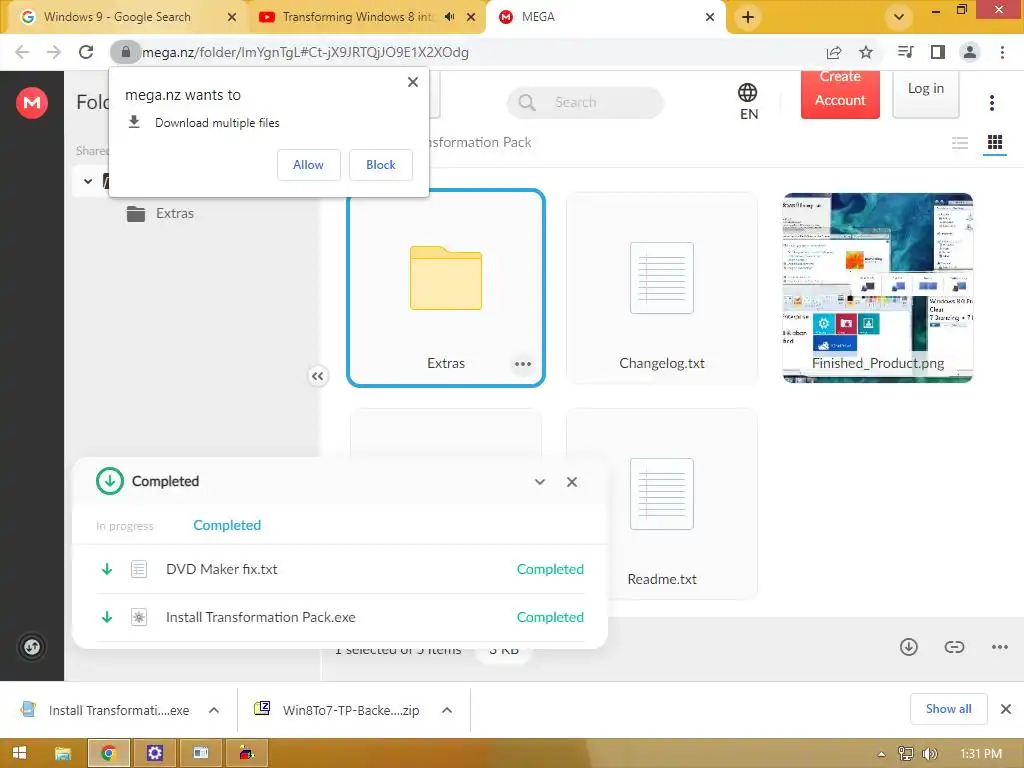Collapse the shared folder tree chevron
Screen dimensions: 1024x768
[88, 181]
